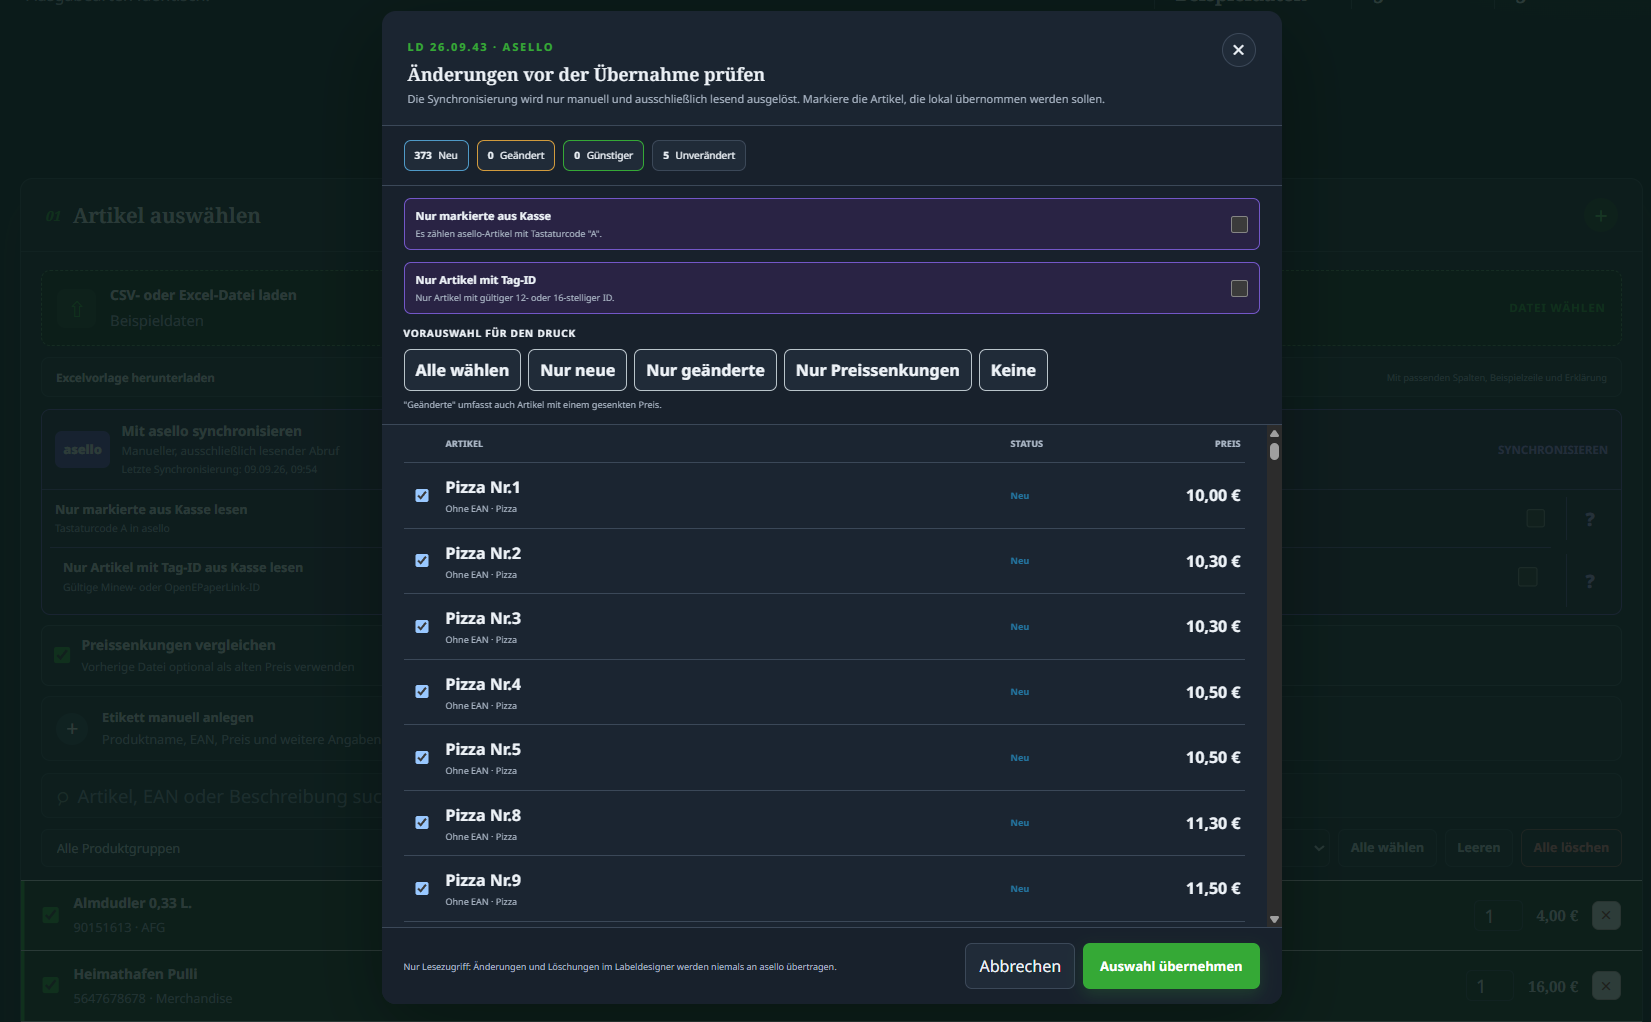
Task: Toggle Pizza Nr.5 checkbox
Action: tap(422, 758)
